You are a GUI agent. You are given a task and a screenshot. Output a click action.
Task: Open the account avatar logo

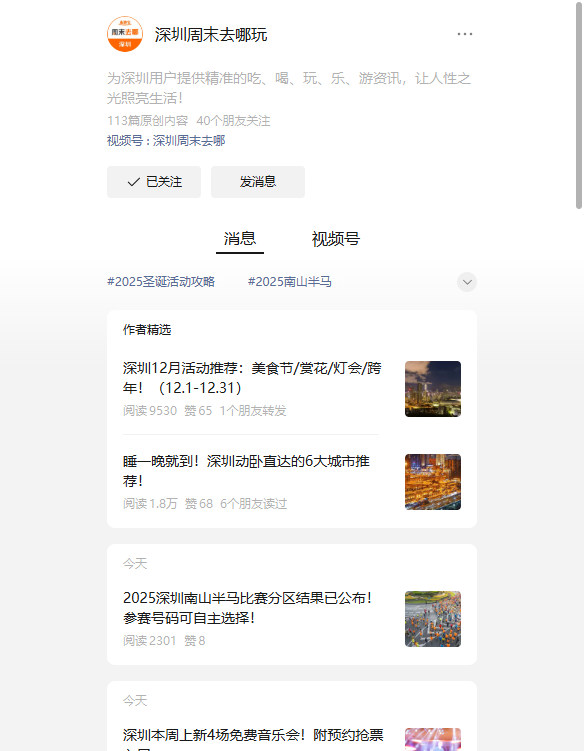pos(125,34)
